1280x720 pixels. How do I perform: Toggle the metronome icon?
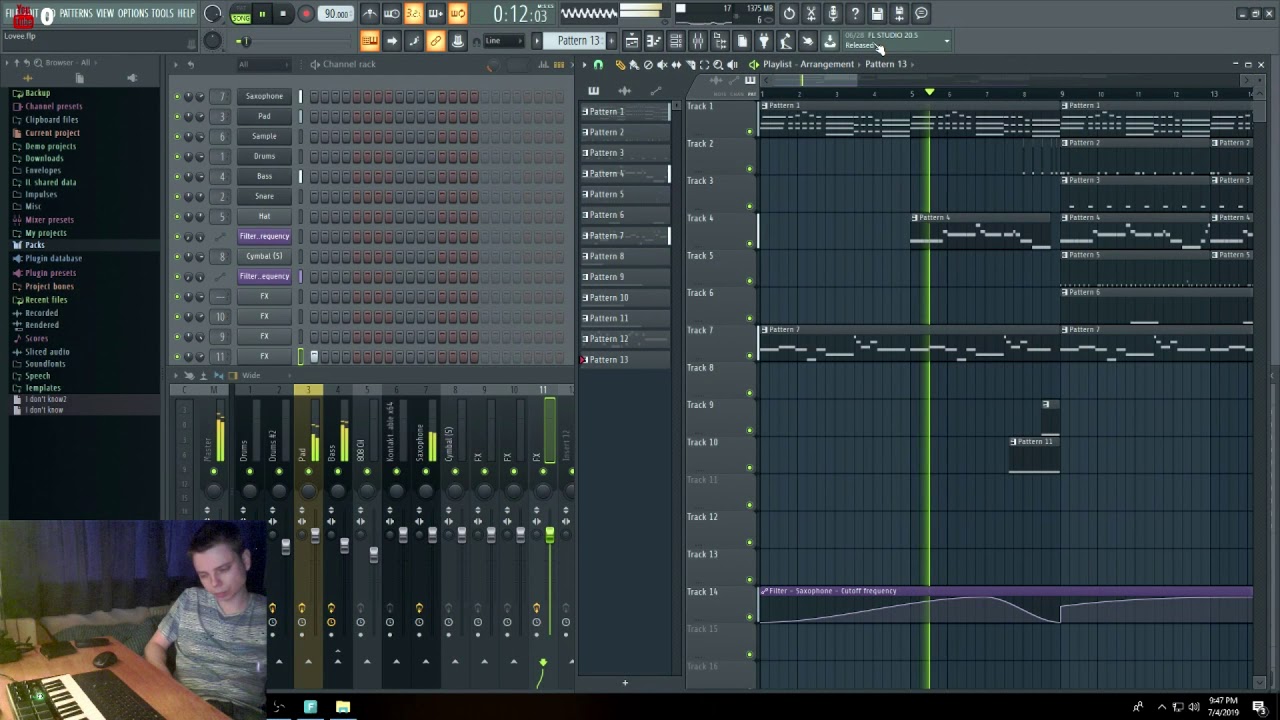click(370, 14)
